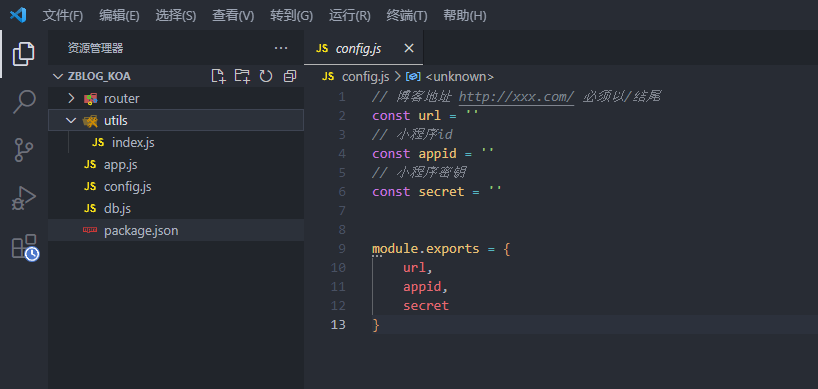Collapse the ZBLOG_KOA project section
The width and height of the screenshot is (818, 389).
click(57, 76)
